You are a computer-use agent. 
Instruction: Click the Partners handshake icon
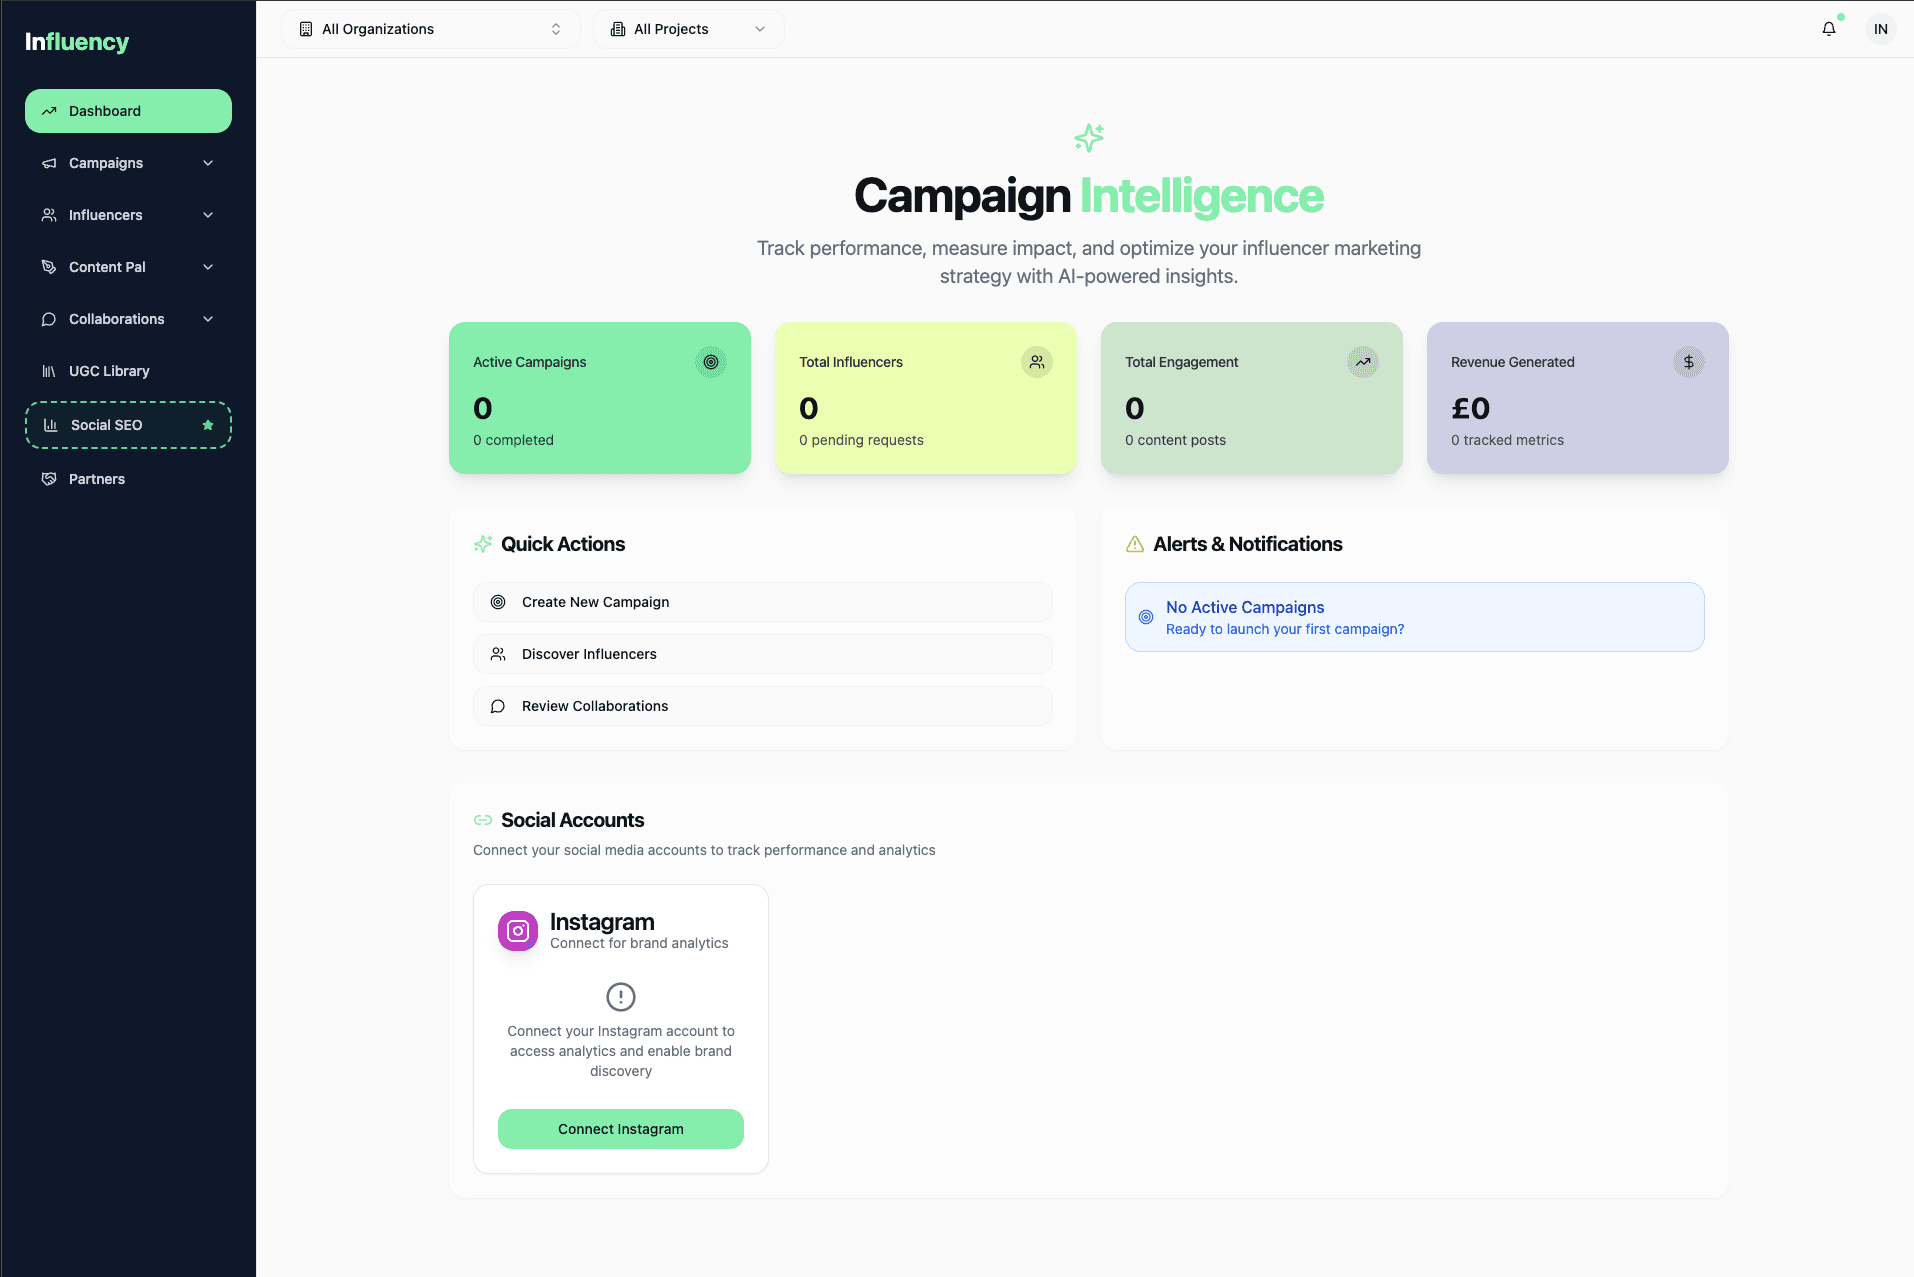click(49, 479)
